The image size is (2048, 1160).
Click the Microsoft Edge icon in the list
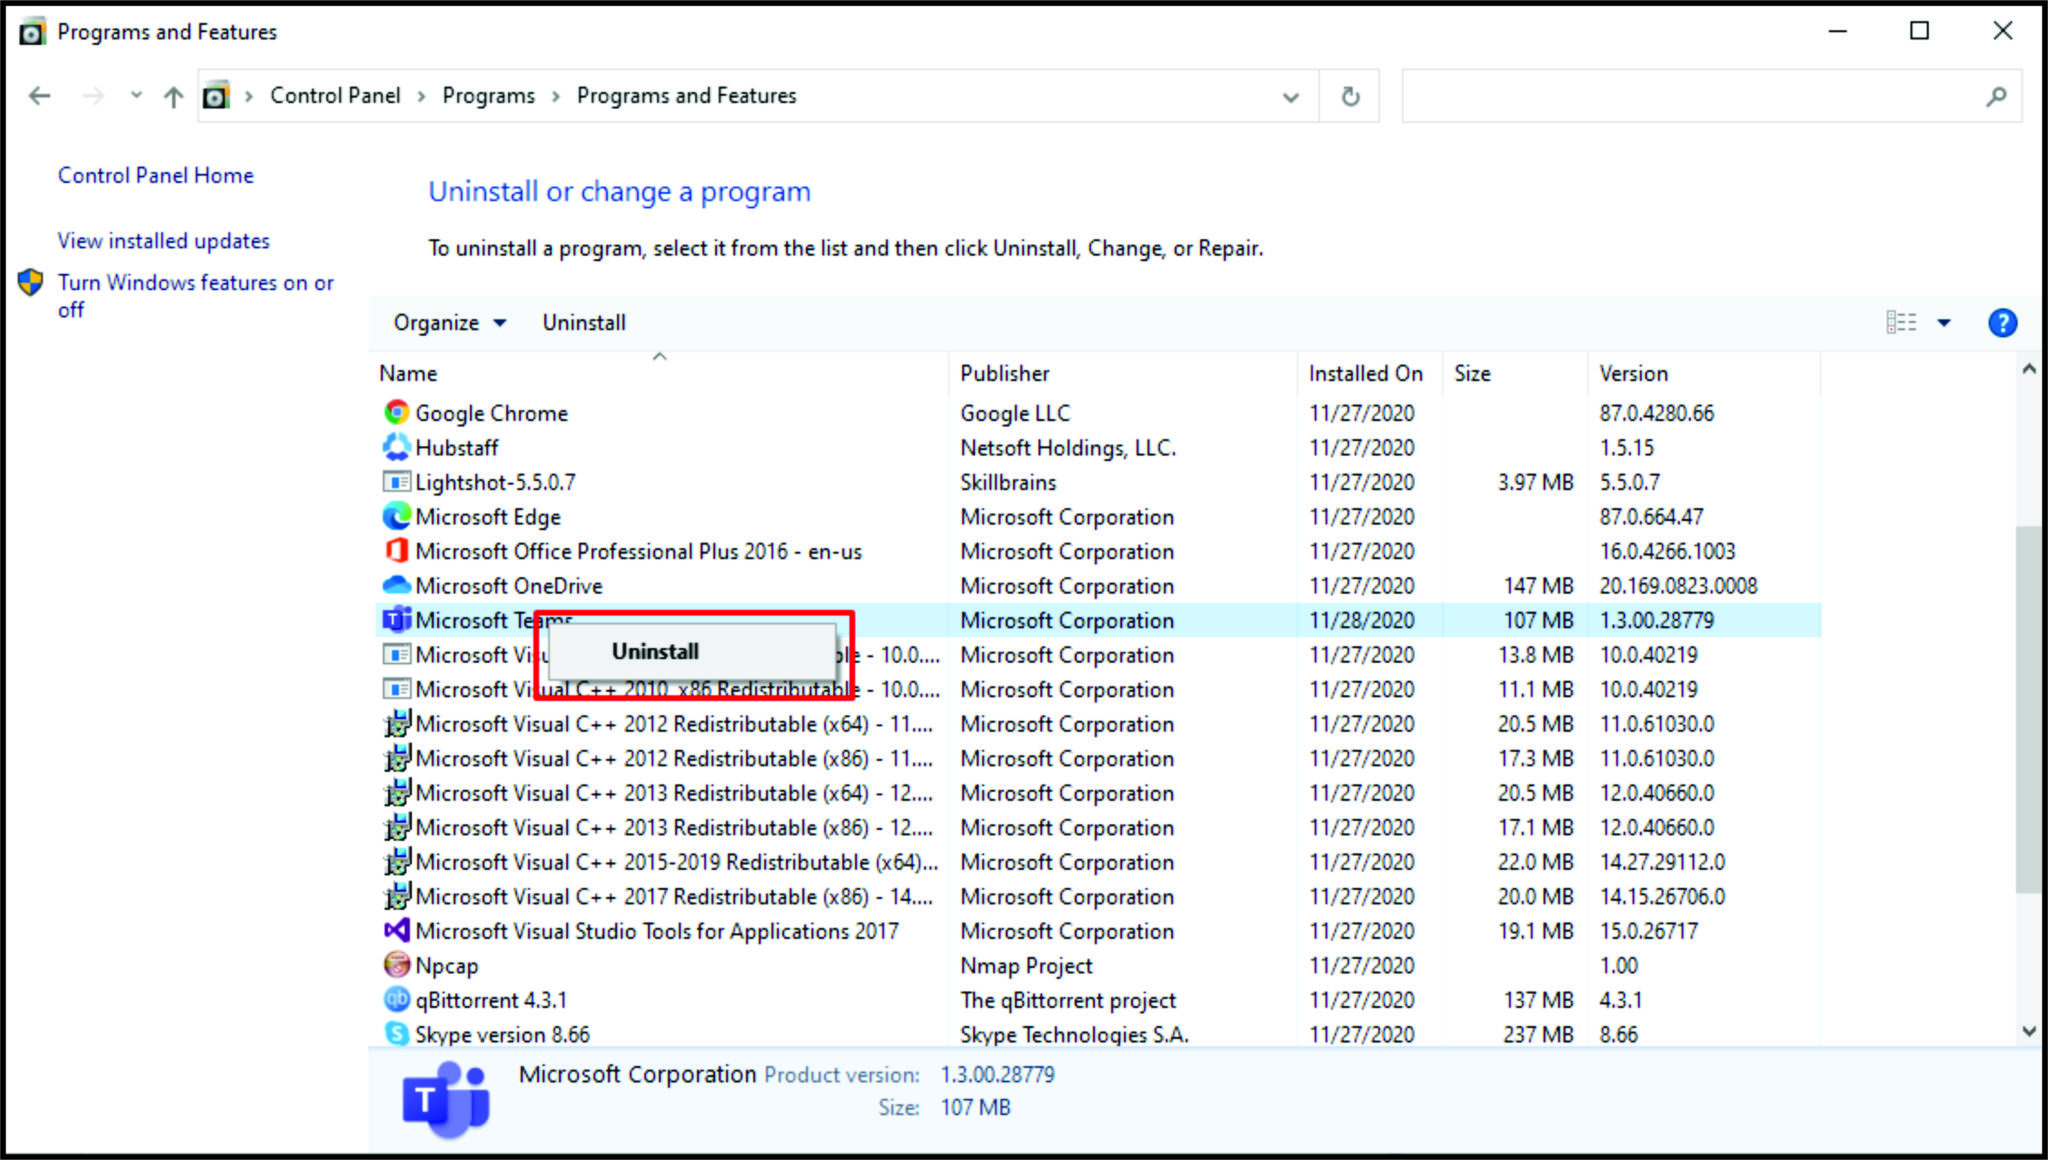coord(397,516)
